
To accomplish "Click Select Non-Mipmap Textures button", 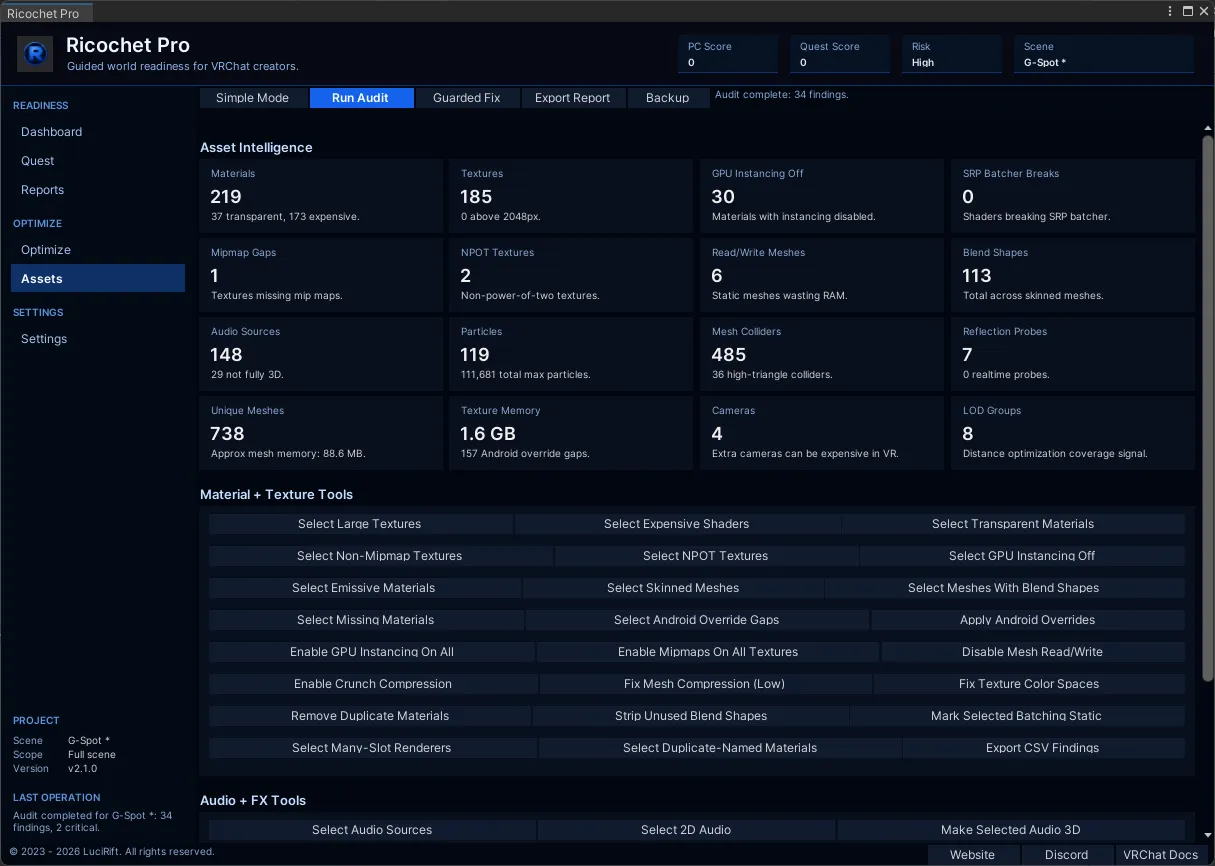I will coord(380,556).
